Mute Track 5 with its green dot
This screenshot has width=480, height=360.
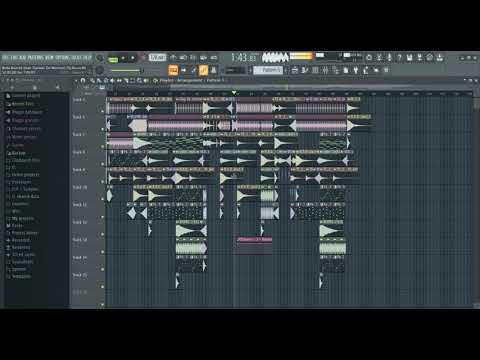102,111
